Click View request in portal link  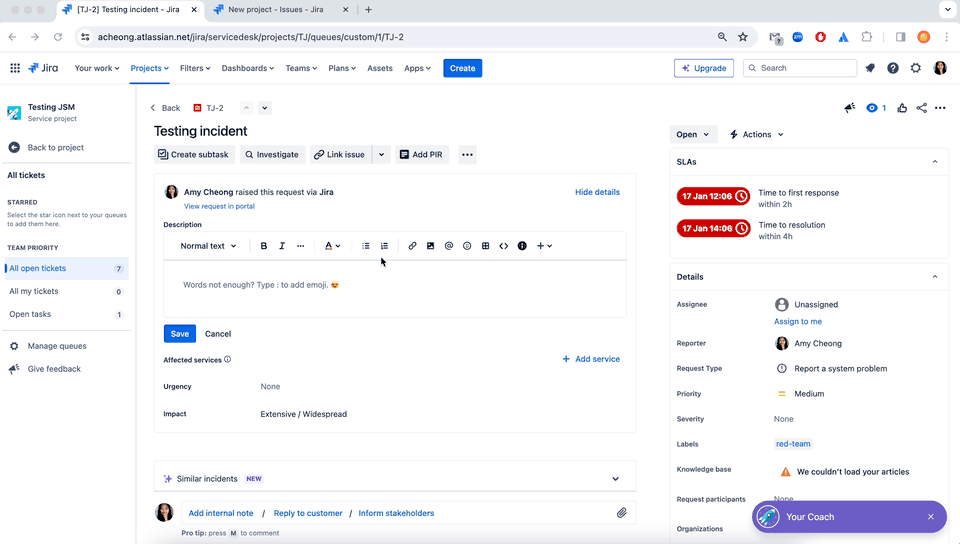coord(219,206)
